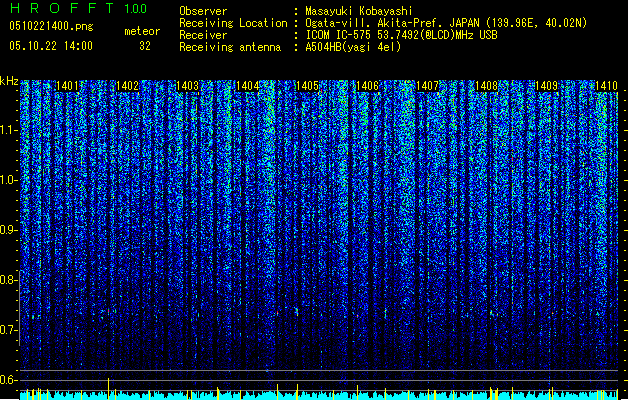Click the 0.6 kHz axis label
The height and width of the screenshot is (400, 629).
[8, 380]
